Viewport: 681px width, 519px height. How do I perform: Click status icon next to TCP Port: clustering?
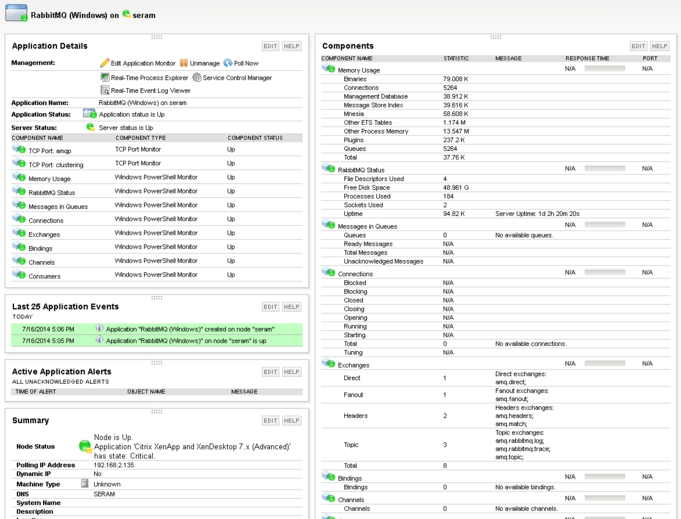(x=19, y=163)
